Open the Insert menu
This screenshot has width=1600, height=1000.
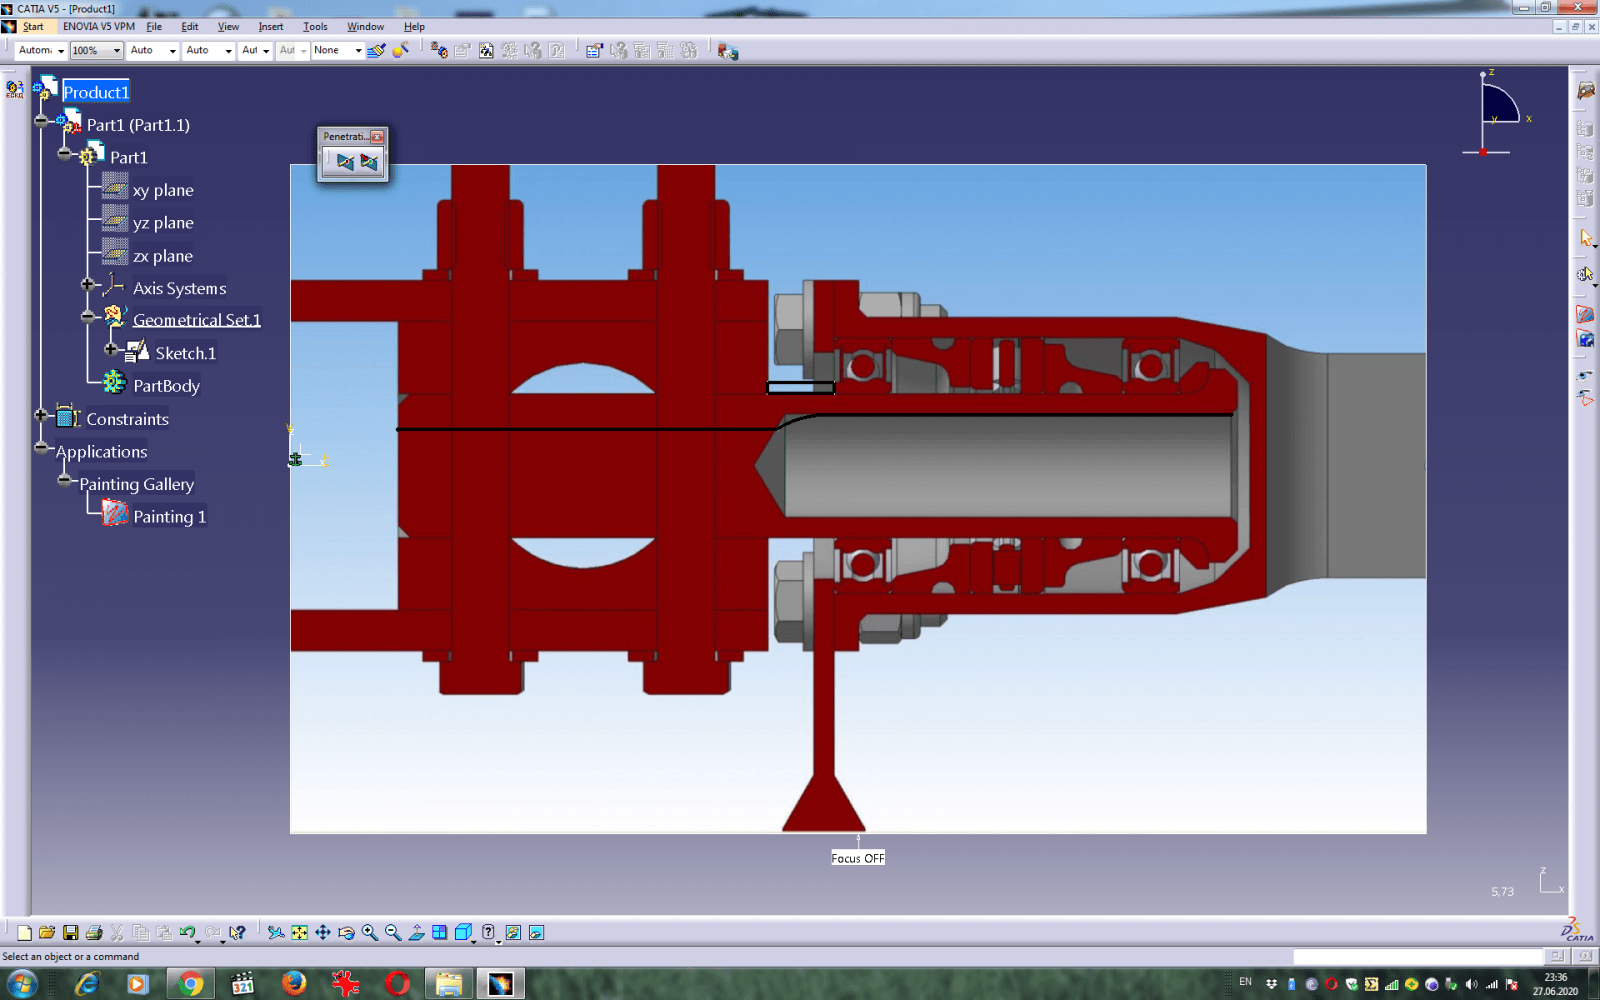[x=270, y=27]
